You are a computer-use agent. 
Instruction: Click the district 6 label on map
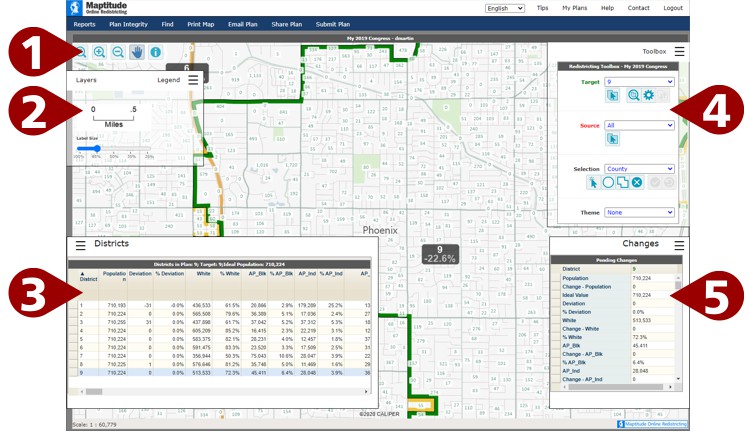pyautogui.click(x=187, y=68)
